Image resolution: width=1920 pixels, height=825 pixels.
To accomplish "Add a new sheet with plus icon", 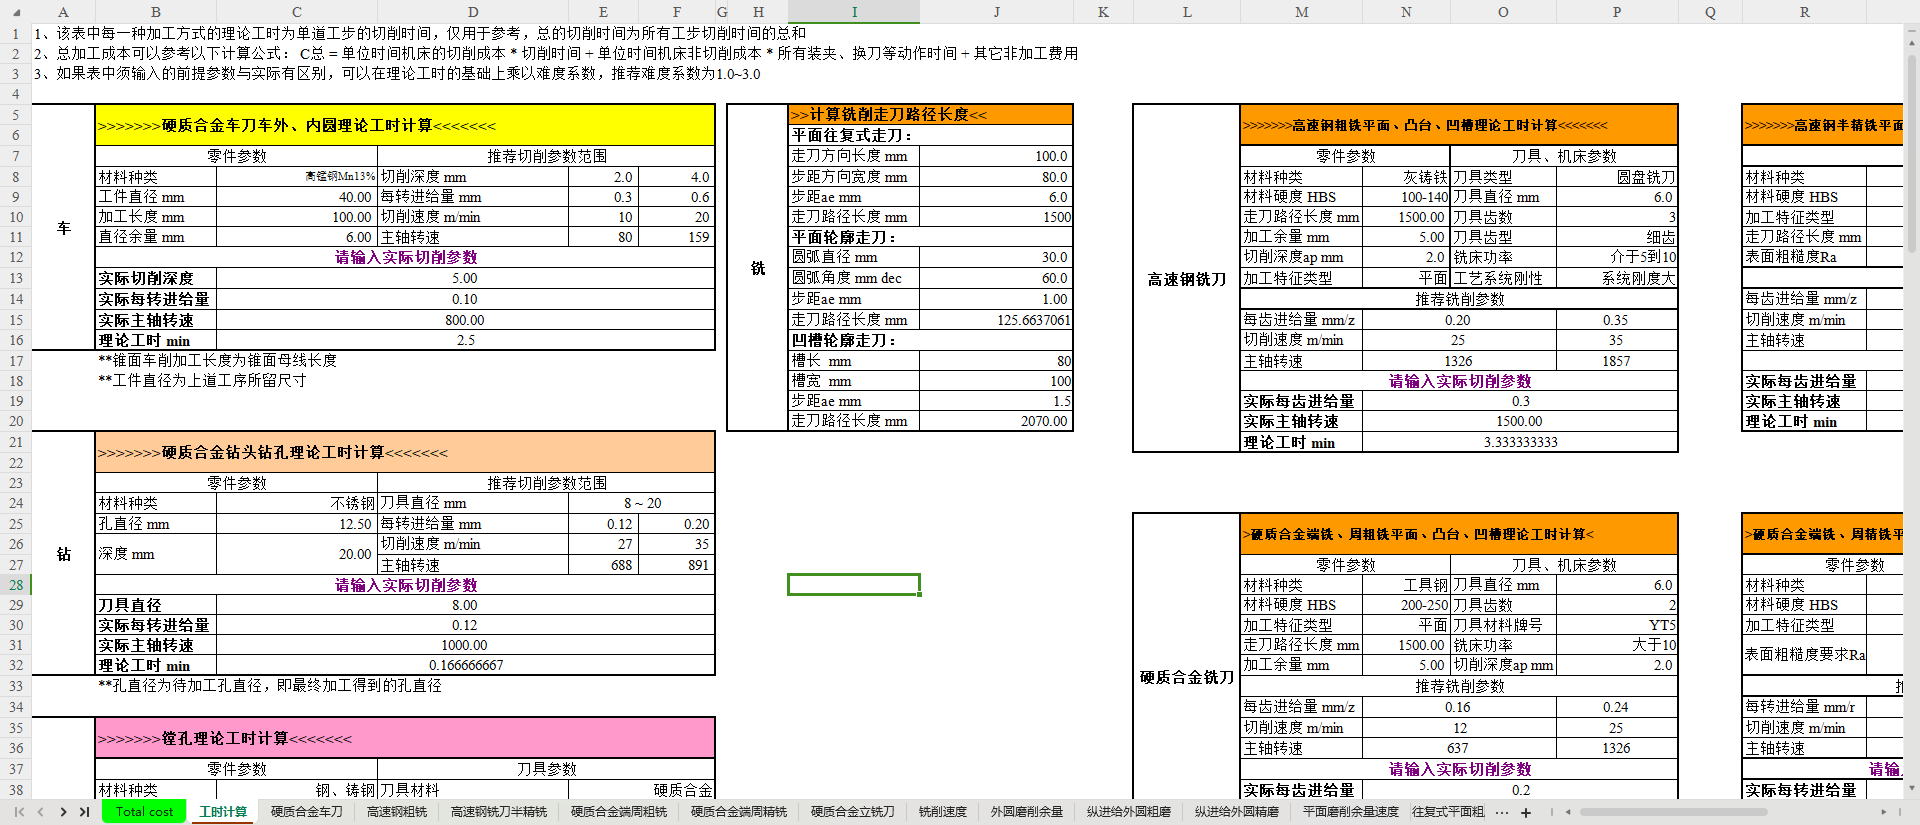I will coord(1526,812).
